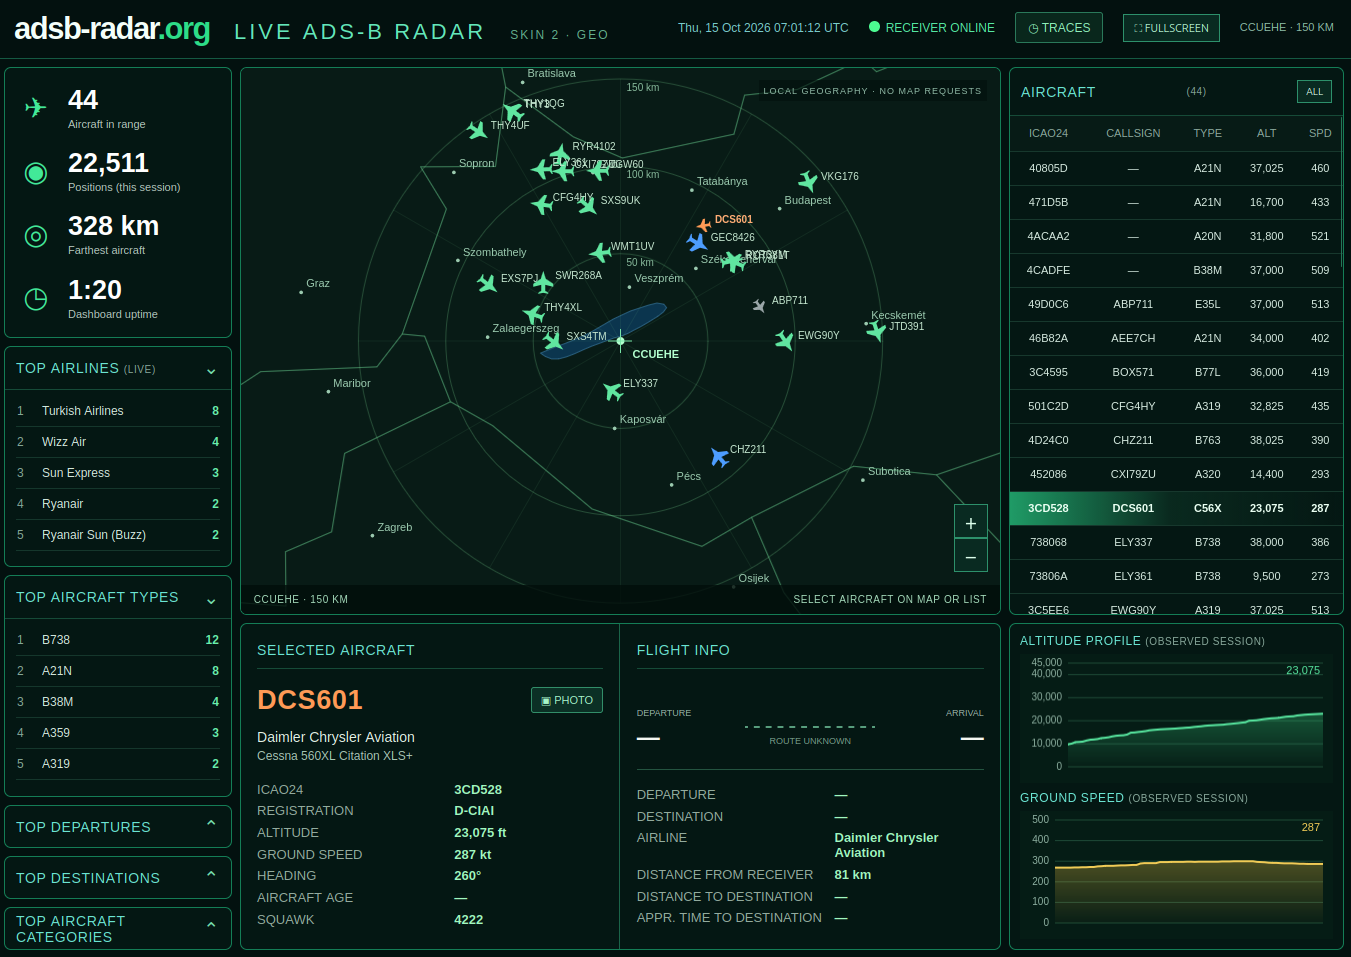Screen dimensions: 1351x957
Task: Open photo for DCS601
Action: (x=567, y=700)
